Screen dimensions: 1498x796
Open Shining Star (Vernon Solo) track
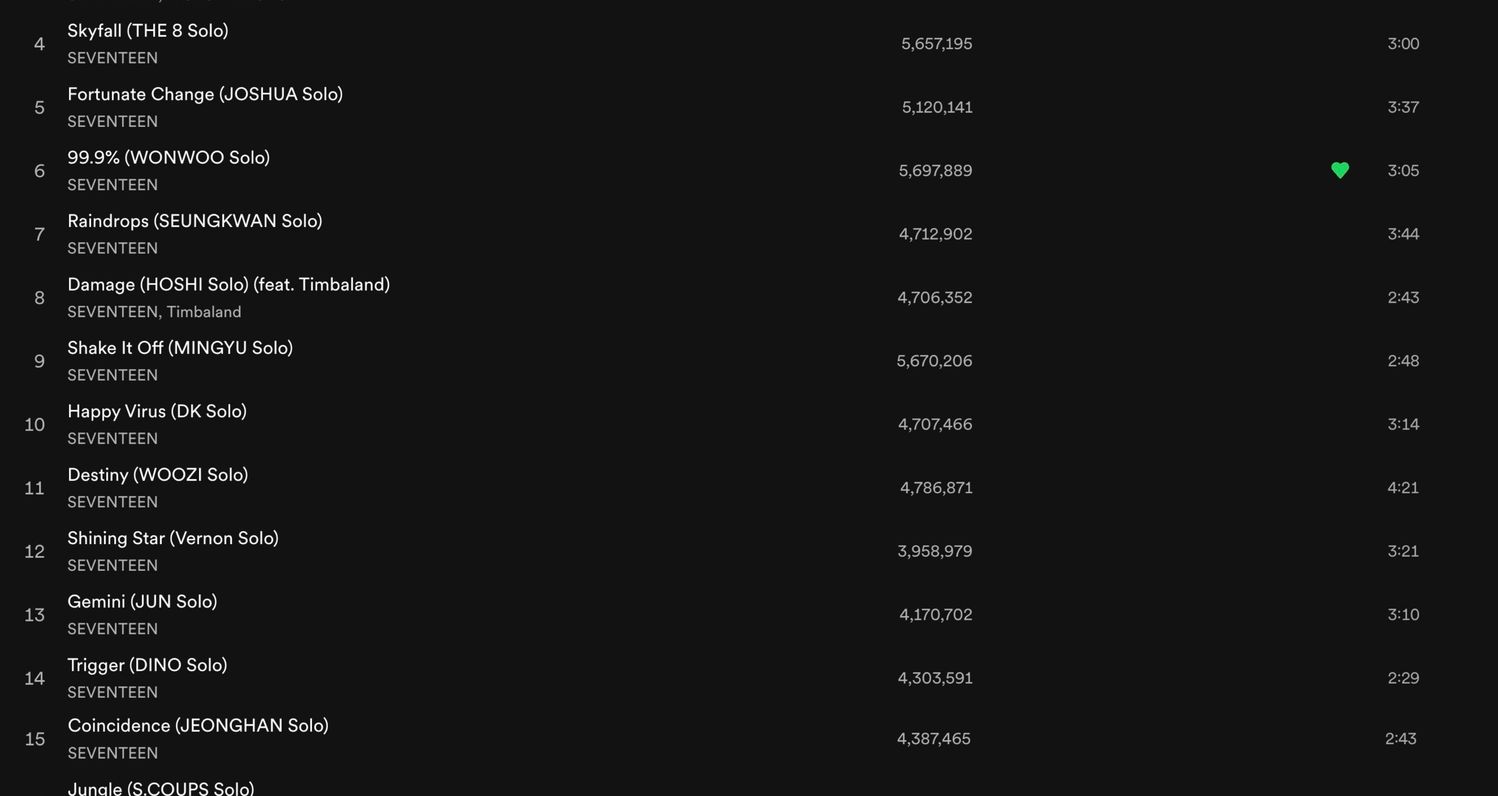pyautogui.click(x=173, y=538)
